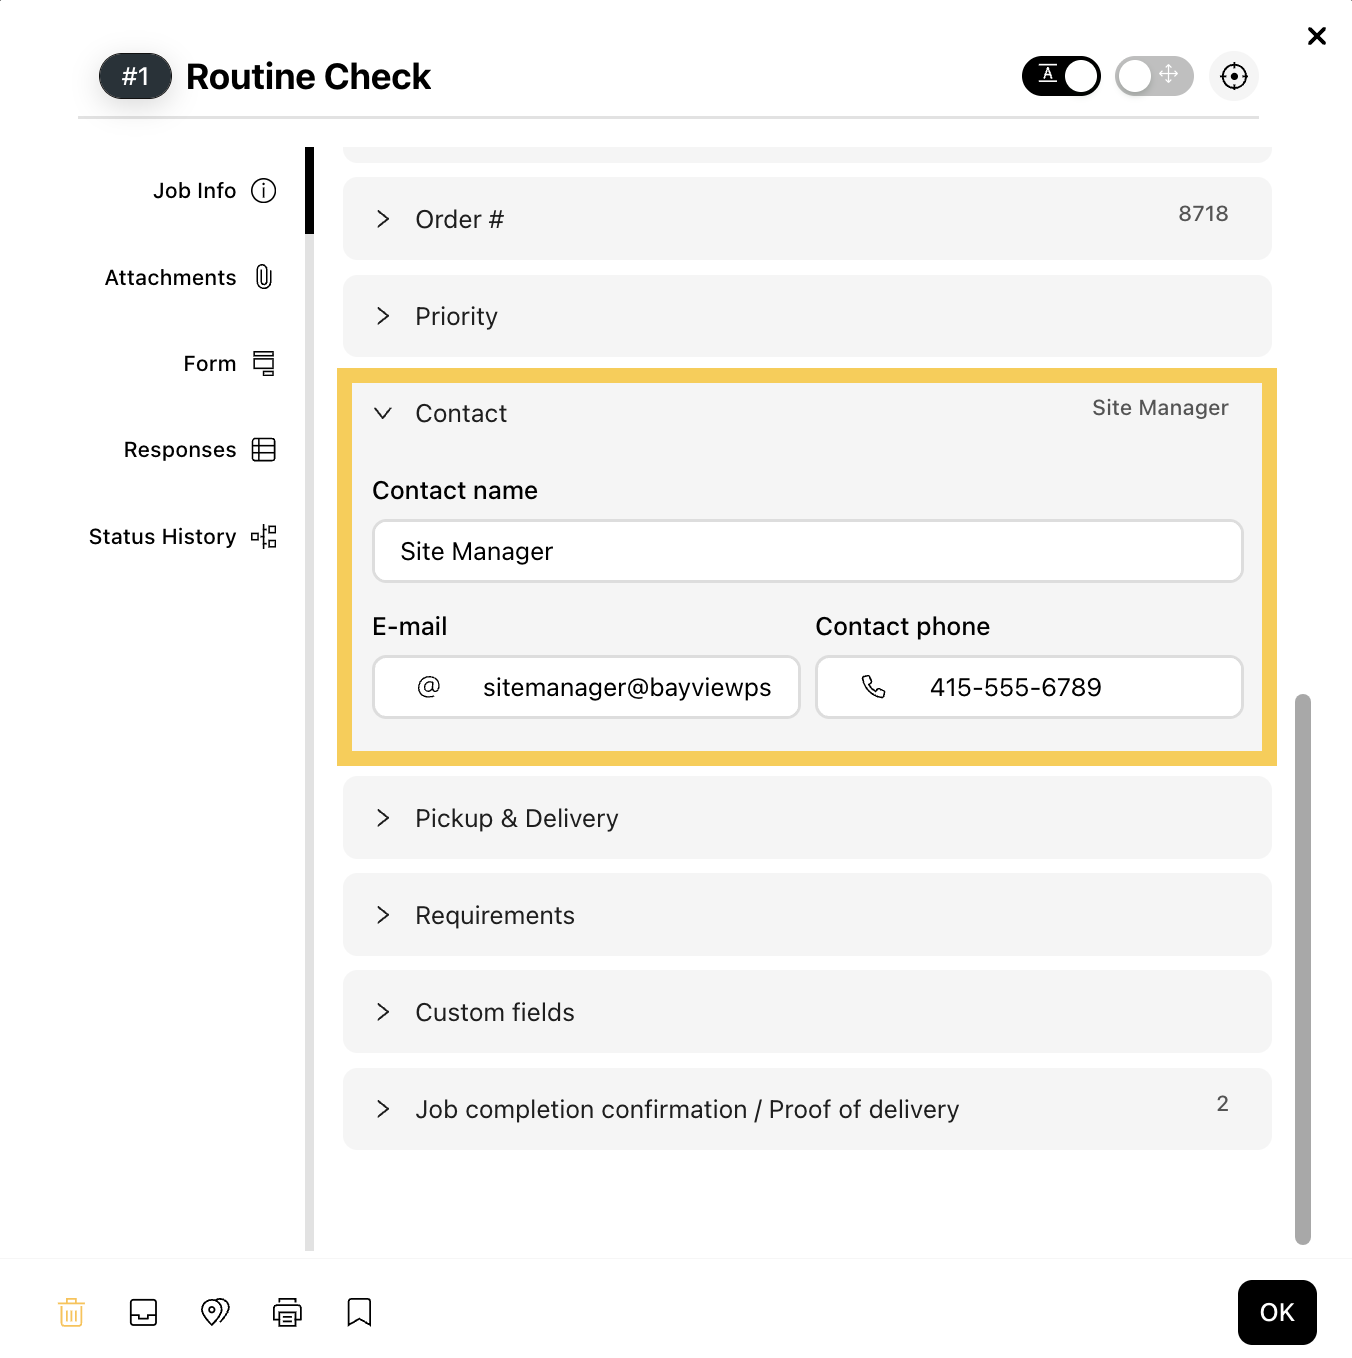Click the Contact name input field

807,551
